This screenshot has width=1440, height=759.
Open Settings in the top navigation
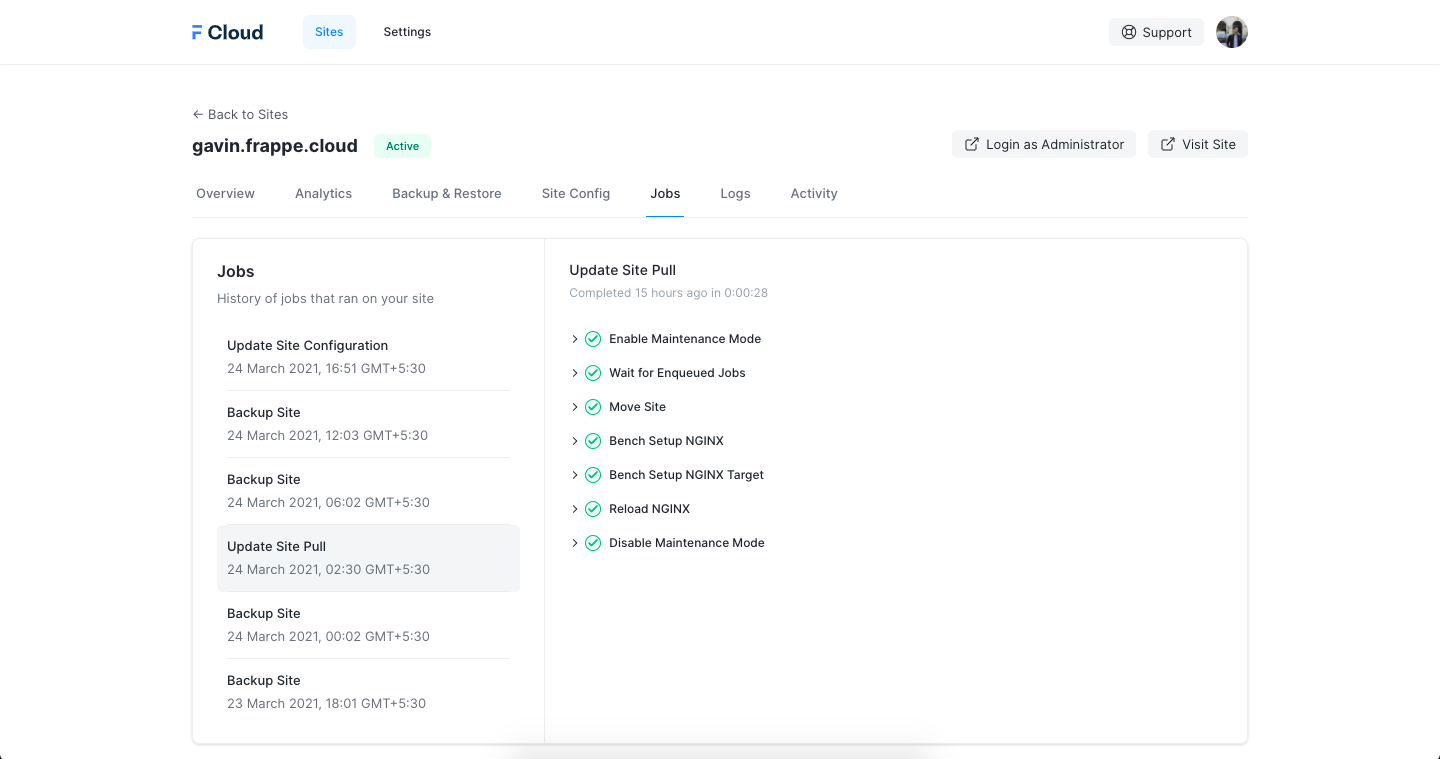[407, 32]
